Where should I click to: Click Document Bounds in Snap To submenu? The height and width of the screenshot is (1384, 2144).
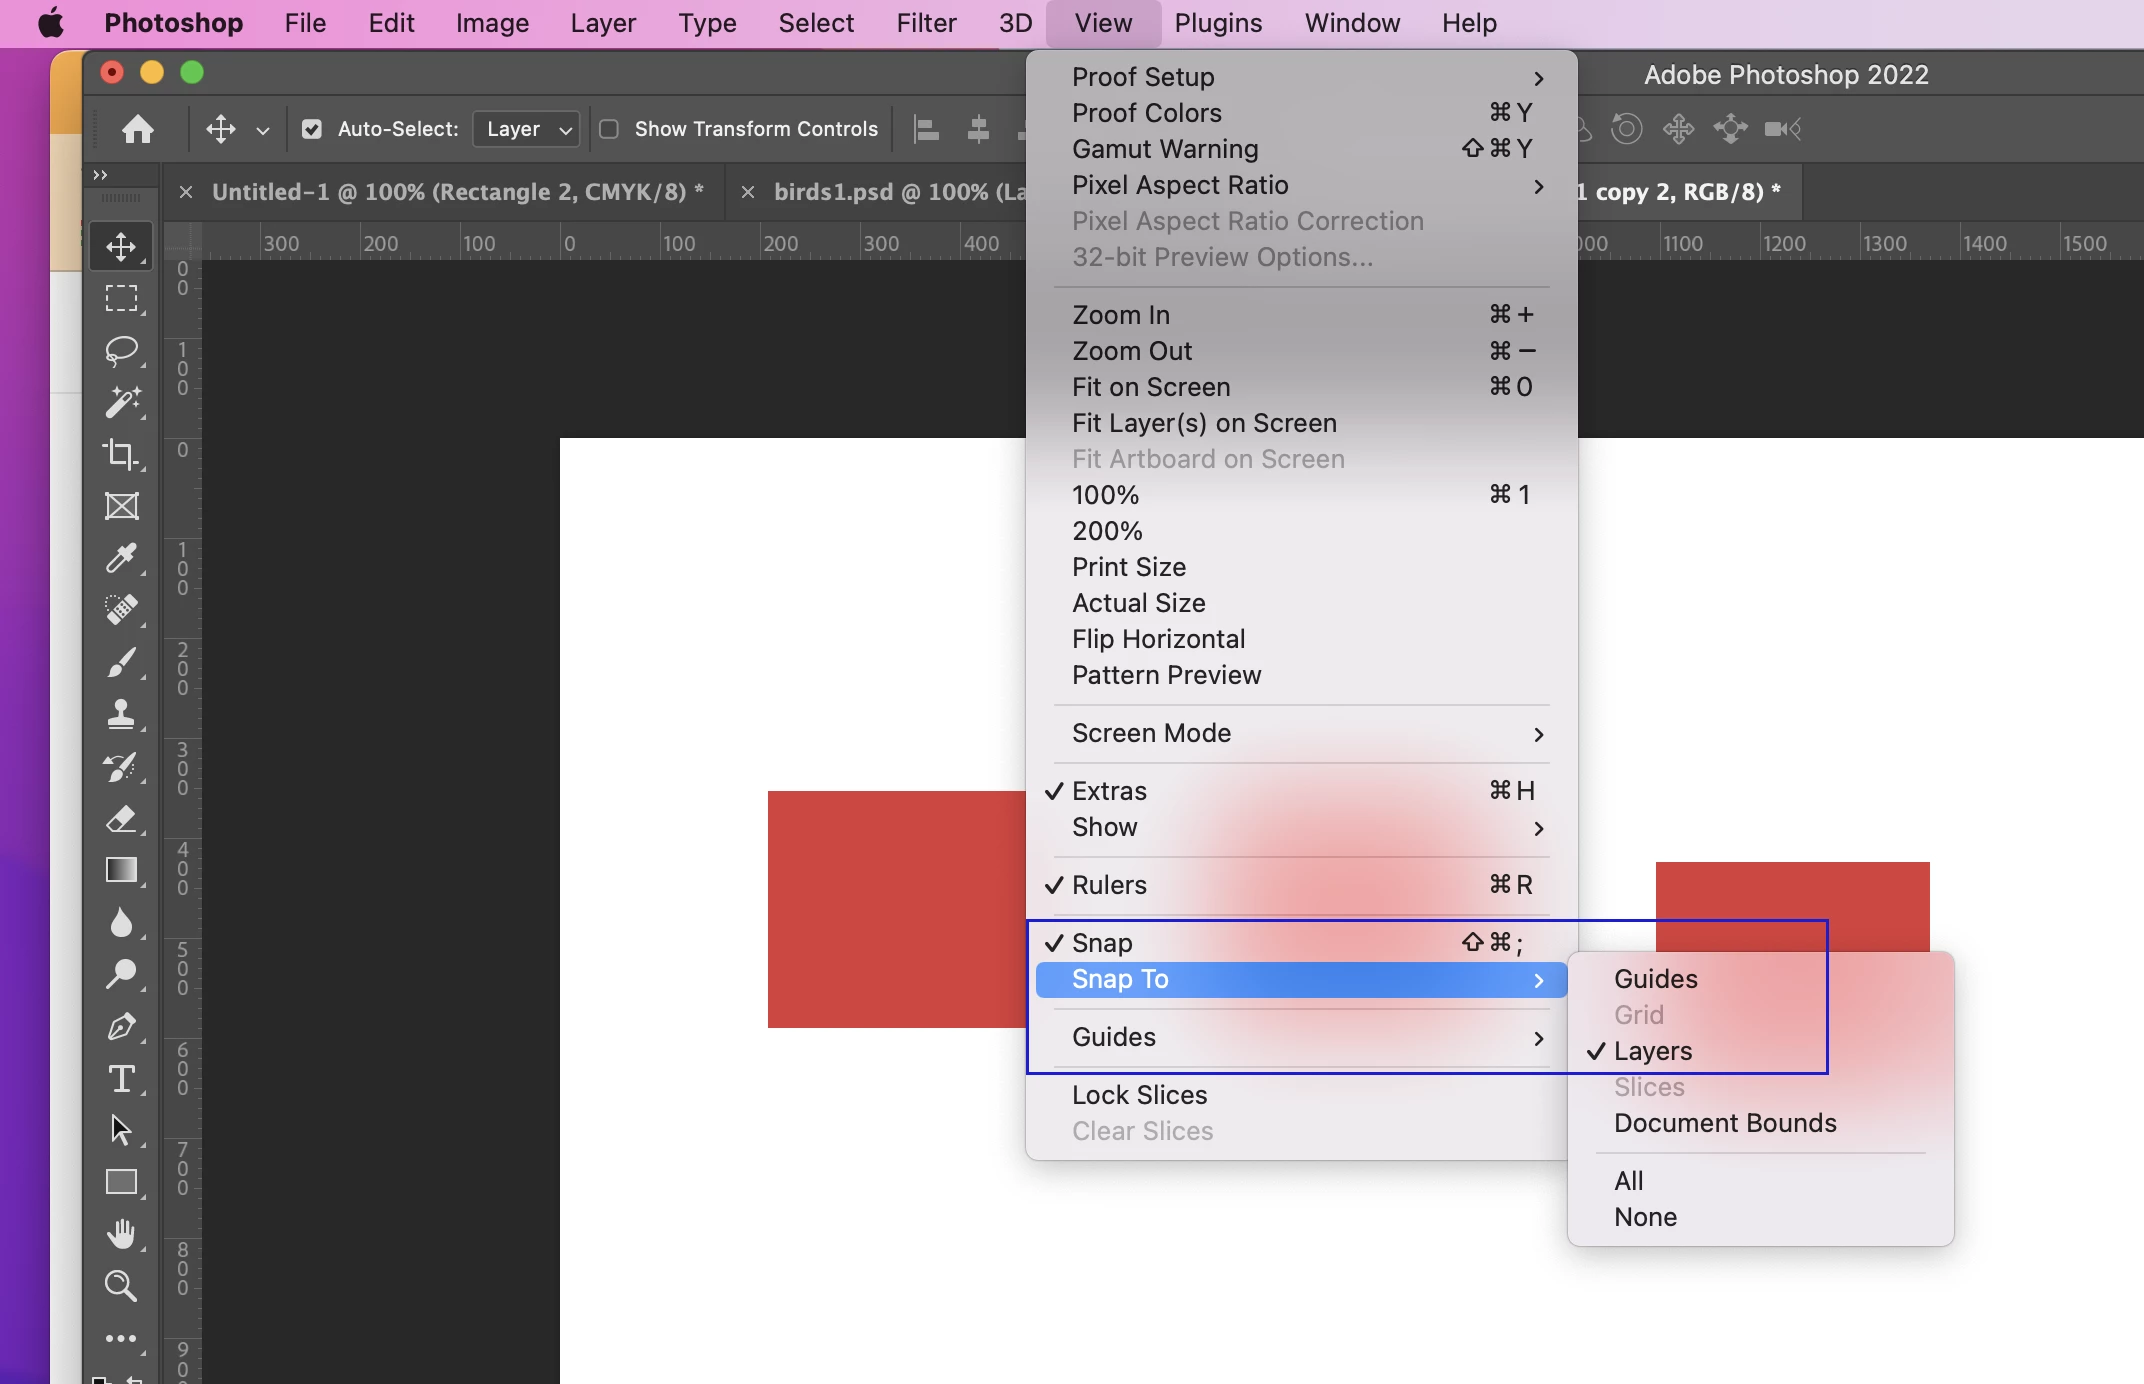1725,1123
